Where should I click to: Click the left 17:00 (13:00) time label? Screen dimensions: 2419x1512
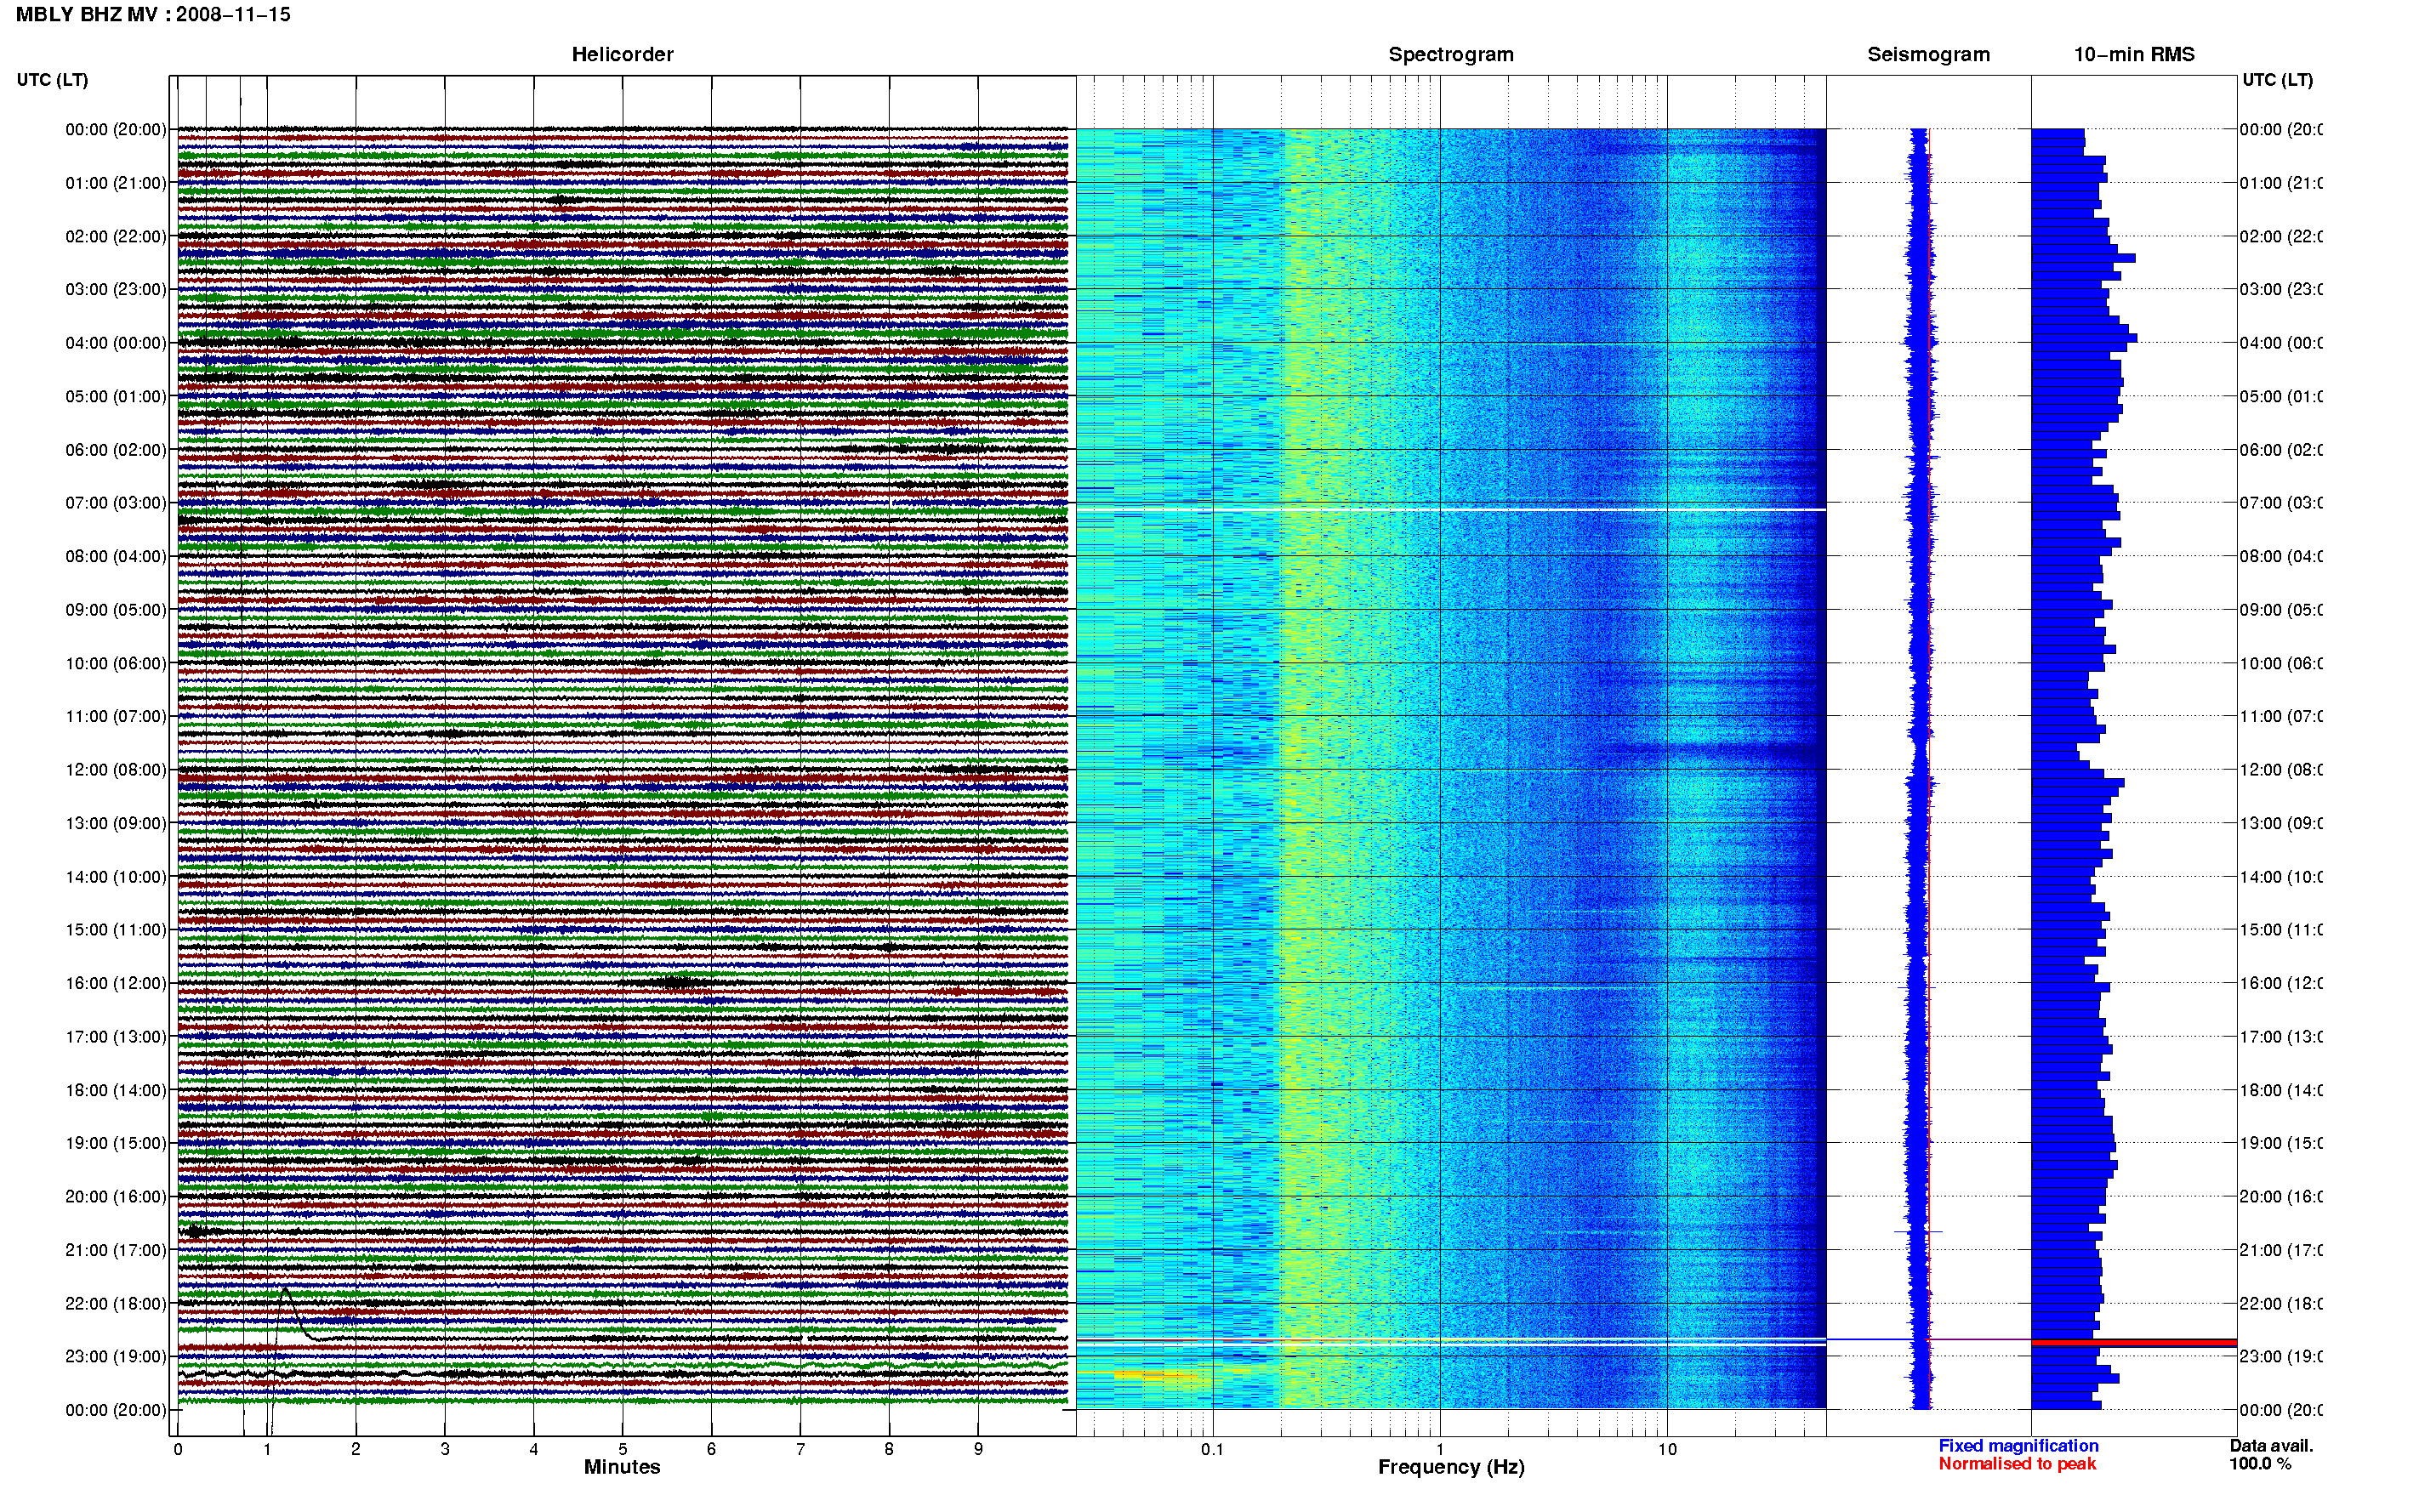116,1037
